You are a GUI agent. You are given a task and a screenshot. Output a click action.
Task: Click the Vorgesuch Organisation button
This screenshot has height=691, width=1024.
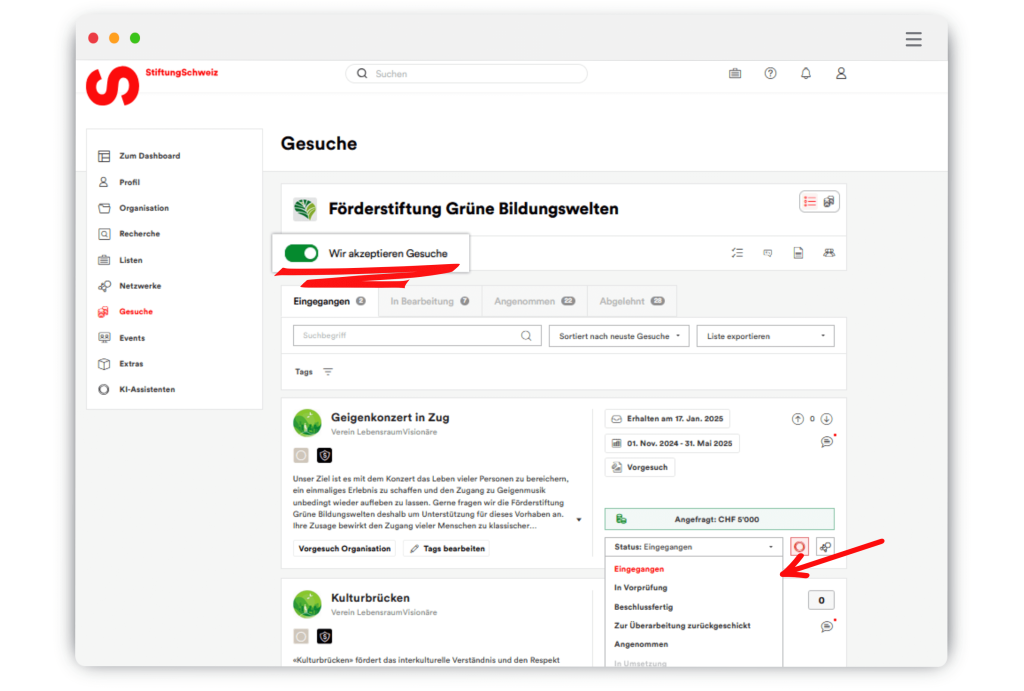(x=345, y=549)
